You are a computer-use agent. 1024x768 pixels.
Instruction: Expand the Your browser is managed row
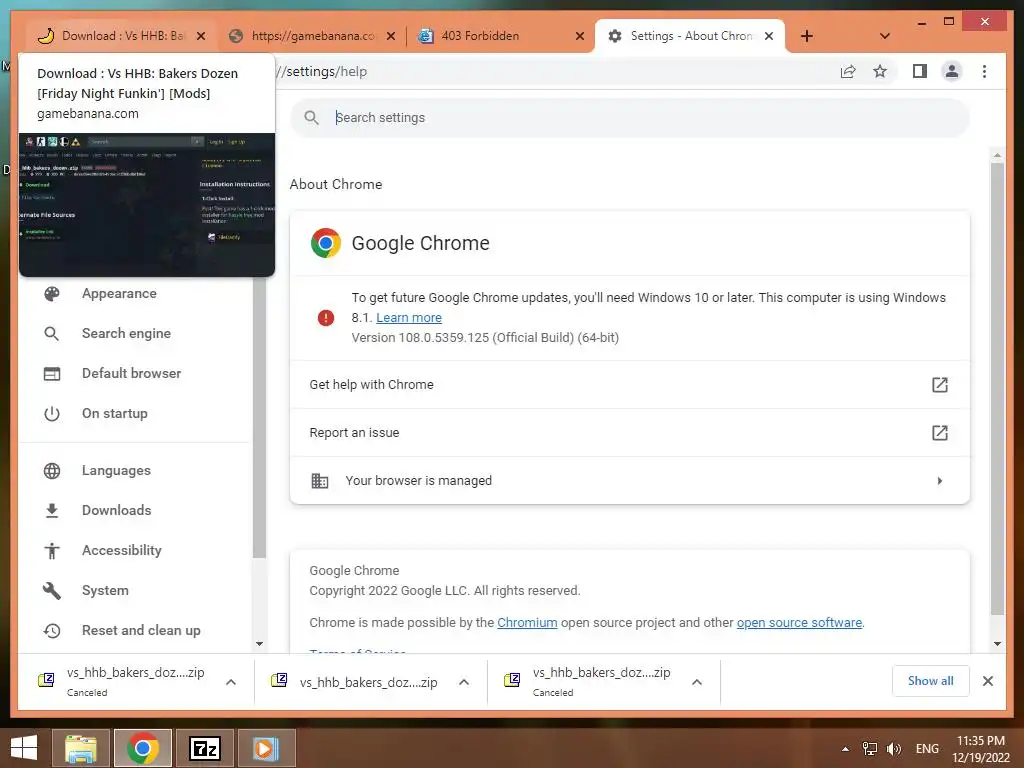[630, 481]
